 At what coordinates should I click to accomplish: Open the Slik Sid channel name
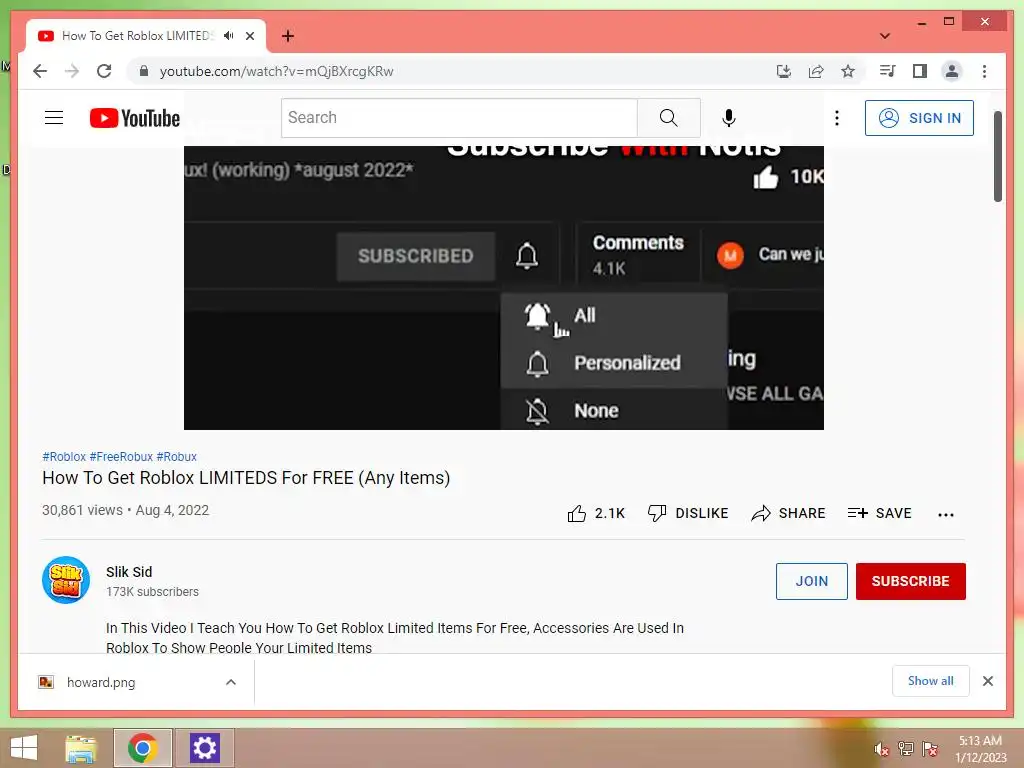(129, 572)
